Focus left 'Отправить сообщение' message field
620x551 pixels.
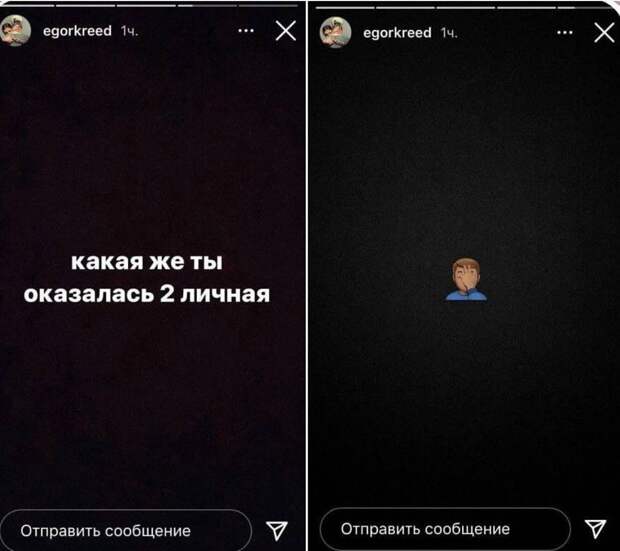click(126, 530)
